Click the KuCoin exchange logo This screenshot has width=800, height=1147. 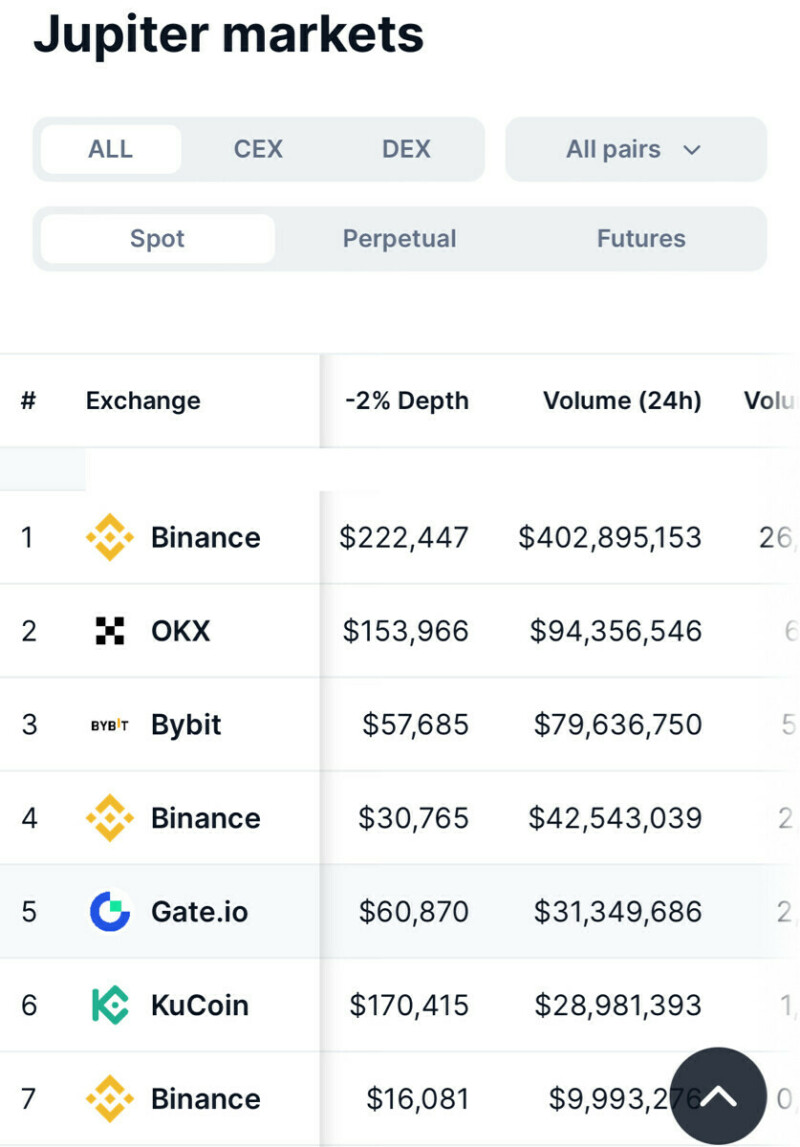[x=109, y=1005]
